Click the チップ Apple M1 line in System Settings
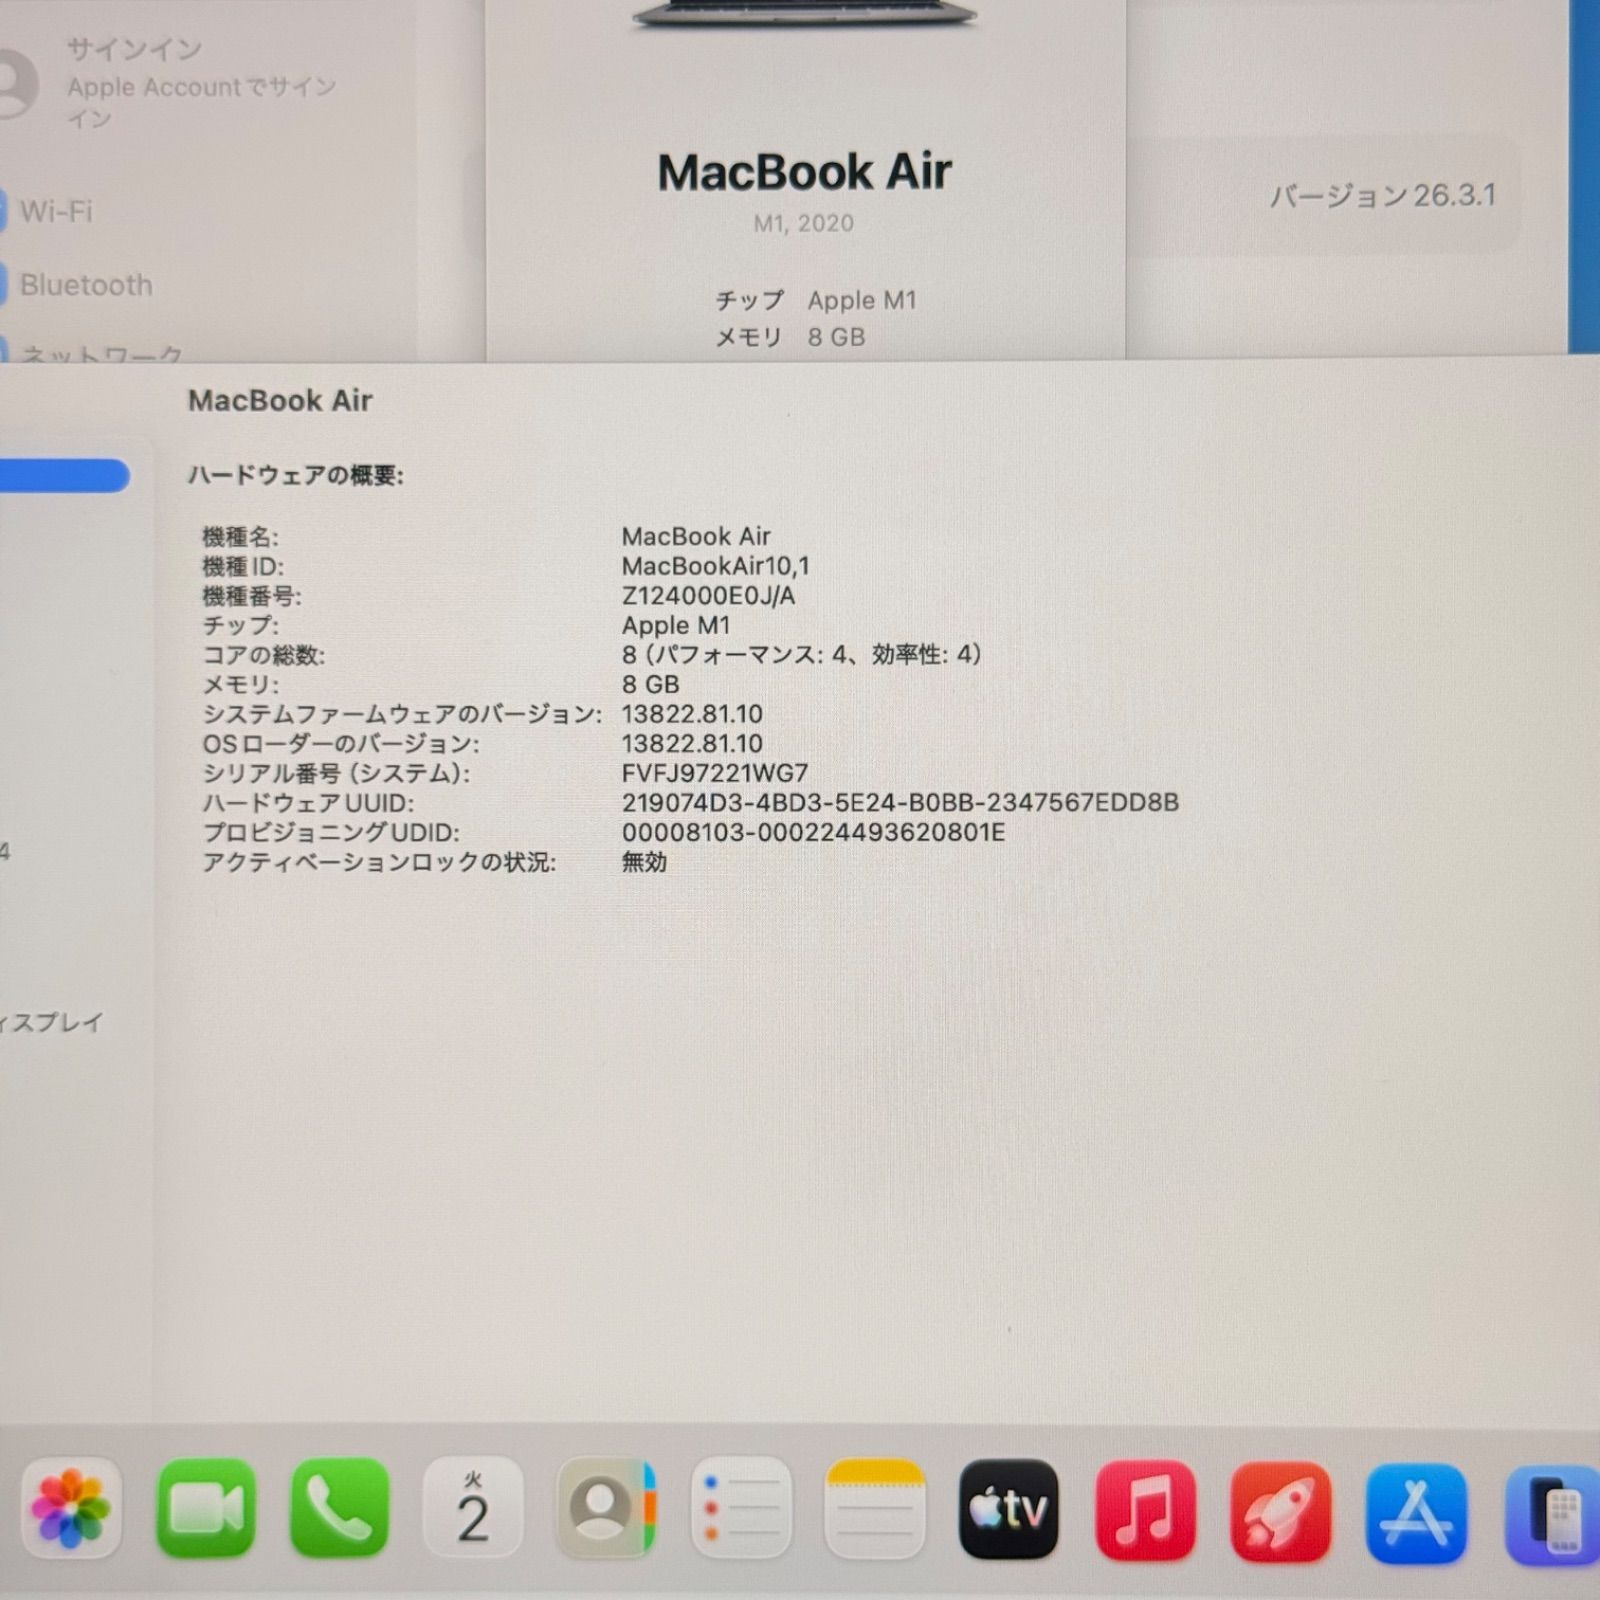The width and height of the screenshot is (1600, 1600). pos(816,300)
